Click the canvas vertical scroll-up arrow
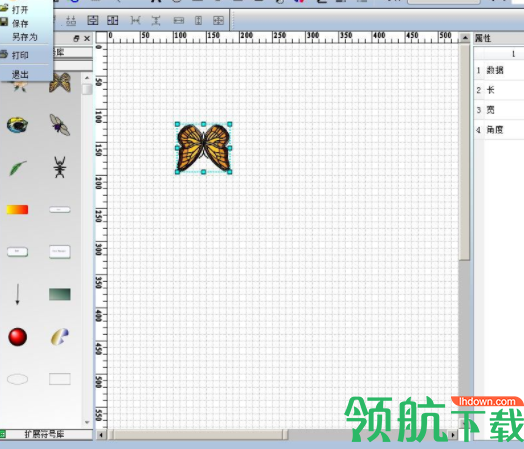Screen dimensions: 524x449 pos(465,38)
